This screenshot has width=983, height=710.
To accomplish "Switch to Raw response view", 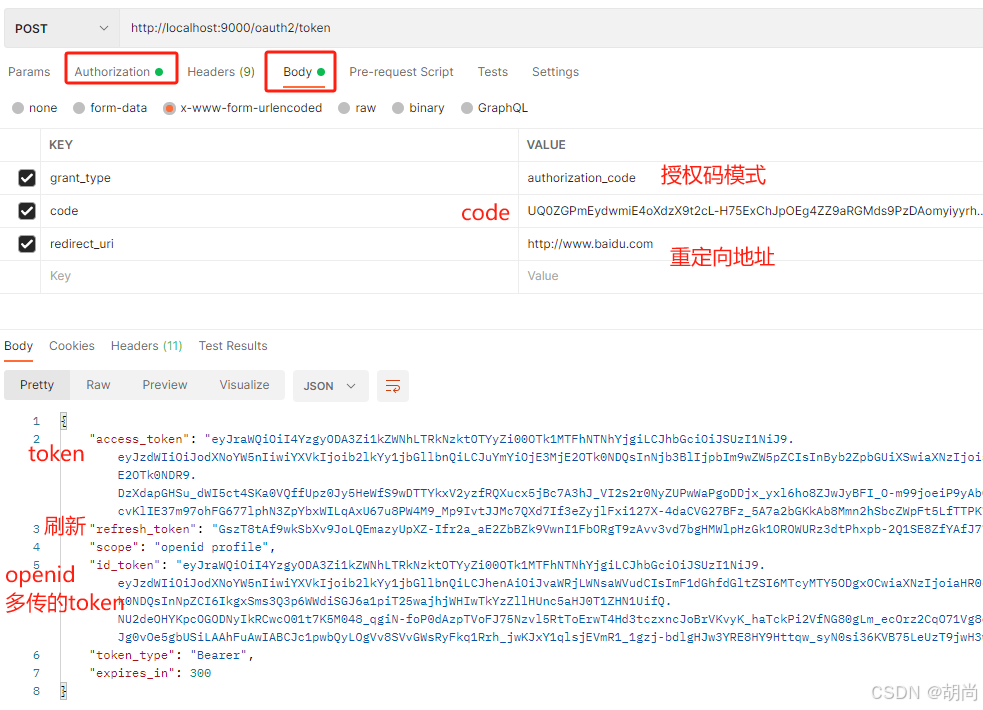I will tap(98, 385).
